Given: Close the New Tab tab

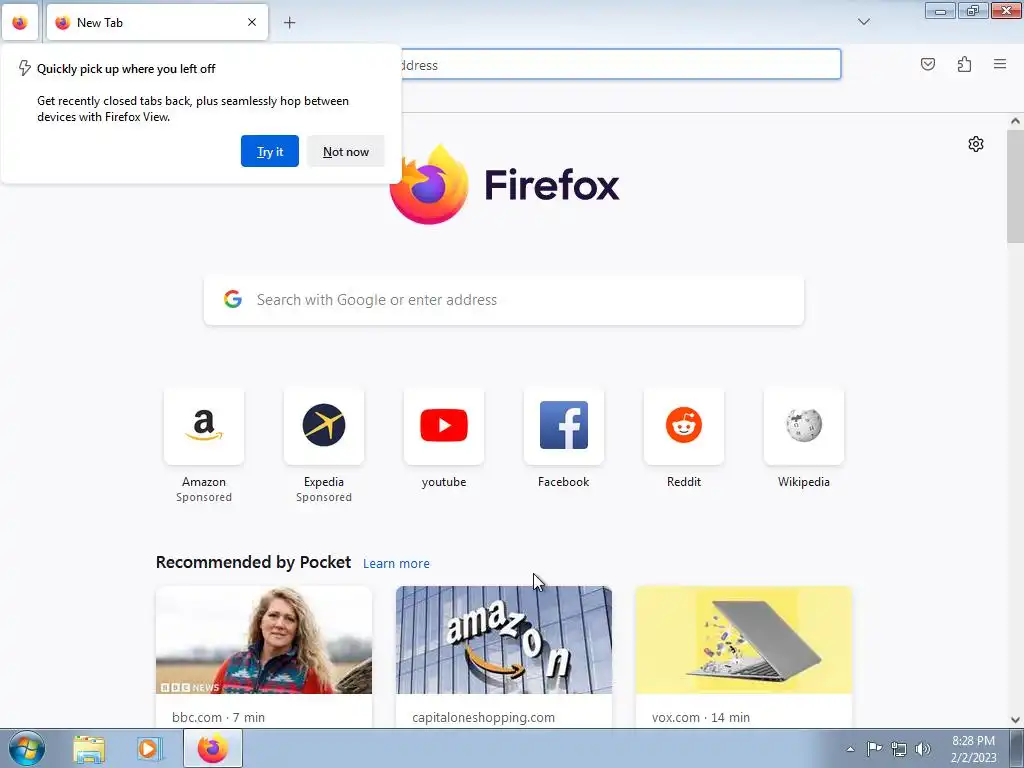Looking at the screenshot, I should coord(251,22).
